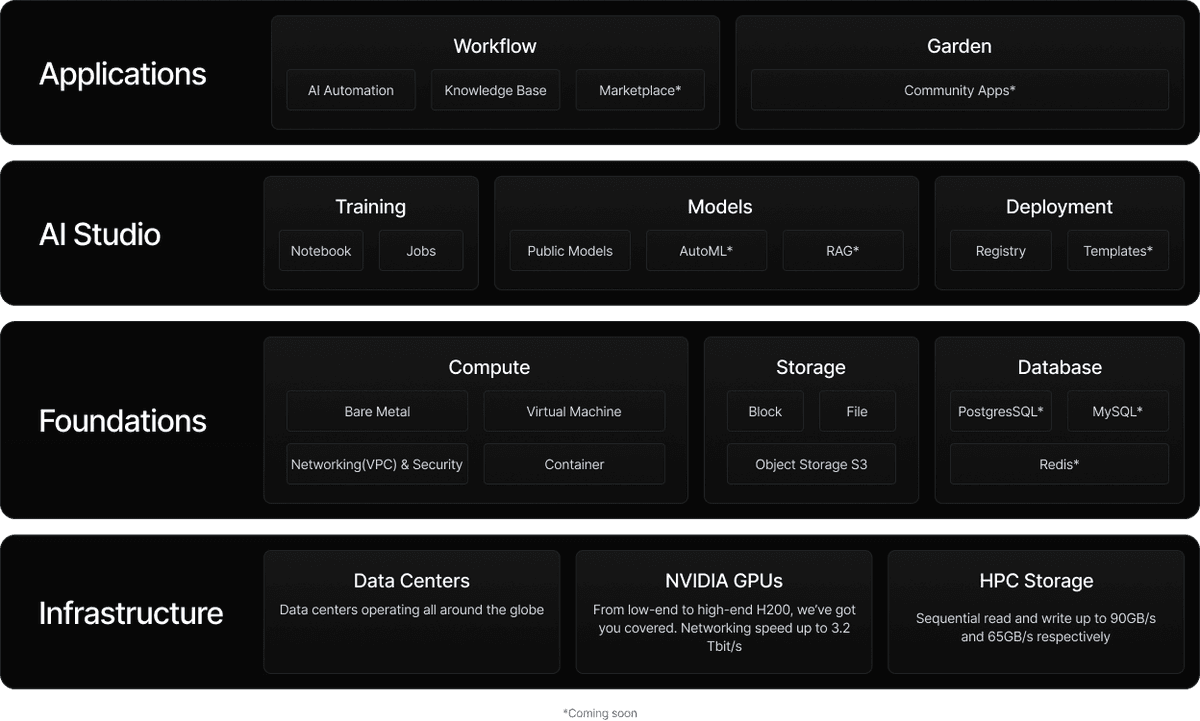
Task: Select Bare Metal compute option
Action: pyautogui.click(x=377, y=411)
